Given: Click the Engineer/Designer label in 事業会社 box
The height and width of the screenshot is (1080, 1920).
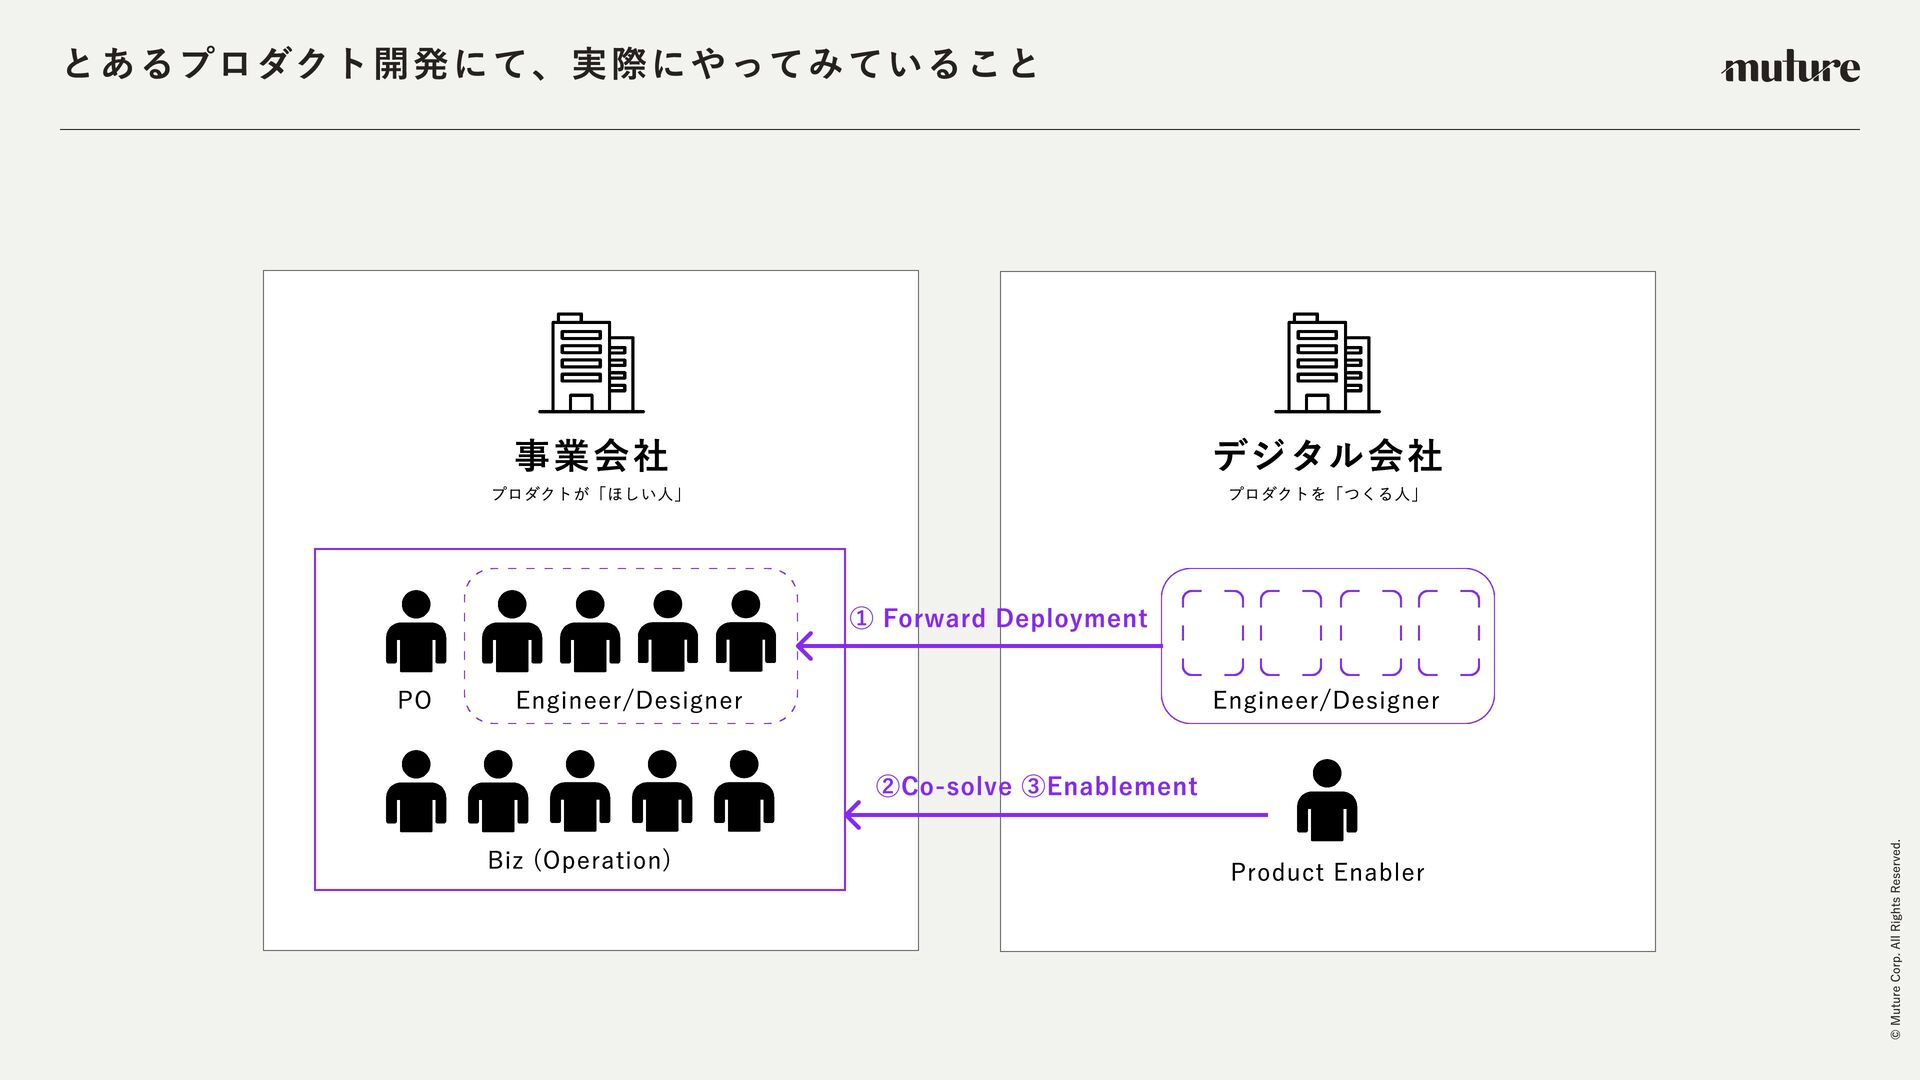Looking at the screenshot, I should pos(629,700).
